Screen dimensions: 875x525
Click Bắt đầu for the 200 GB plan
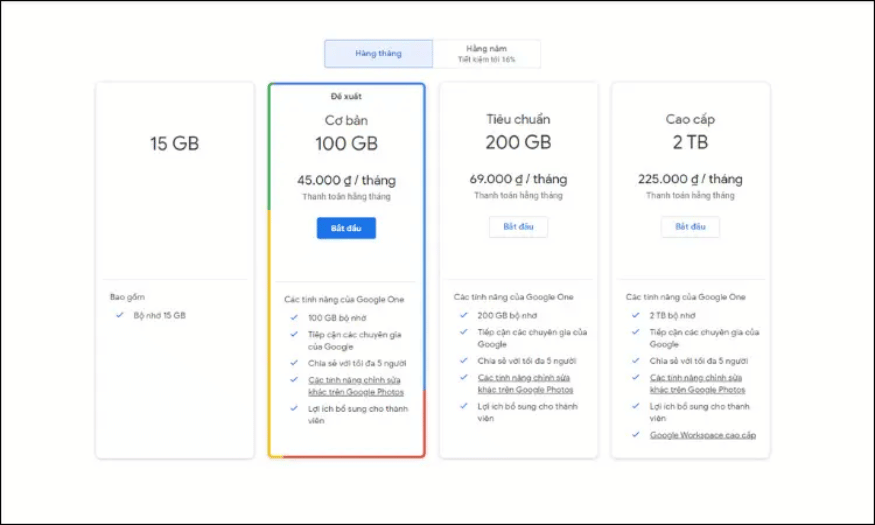click(518, 227)
